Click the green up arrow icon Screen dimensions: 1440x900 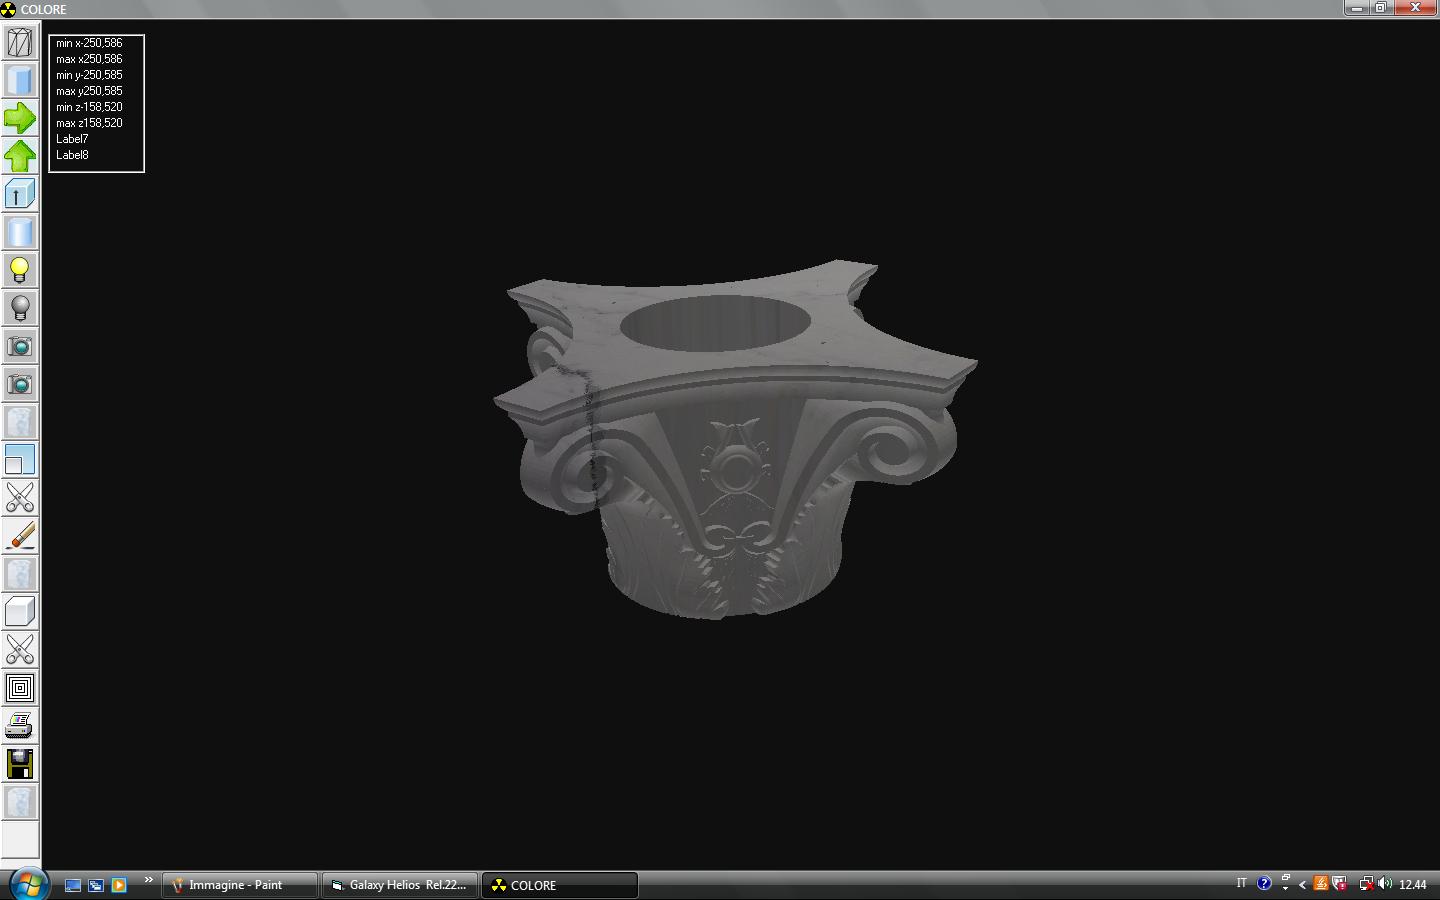point(20,156)
